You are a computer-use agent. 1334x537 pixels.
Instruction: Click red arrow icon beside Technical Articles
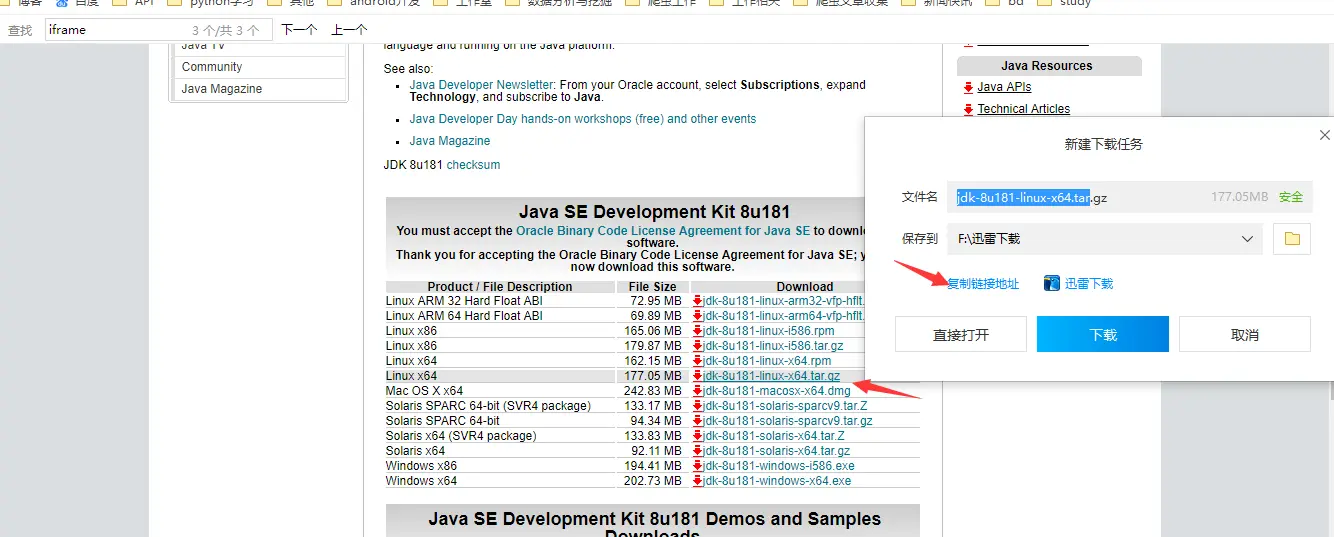pyautogui.click(x=968, y=110)
